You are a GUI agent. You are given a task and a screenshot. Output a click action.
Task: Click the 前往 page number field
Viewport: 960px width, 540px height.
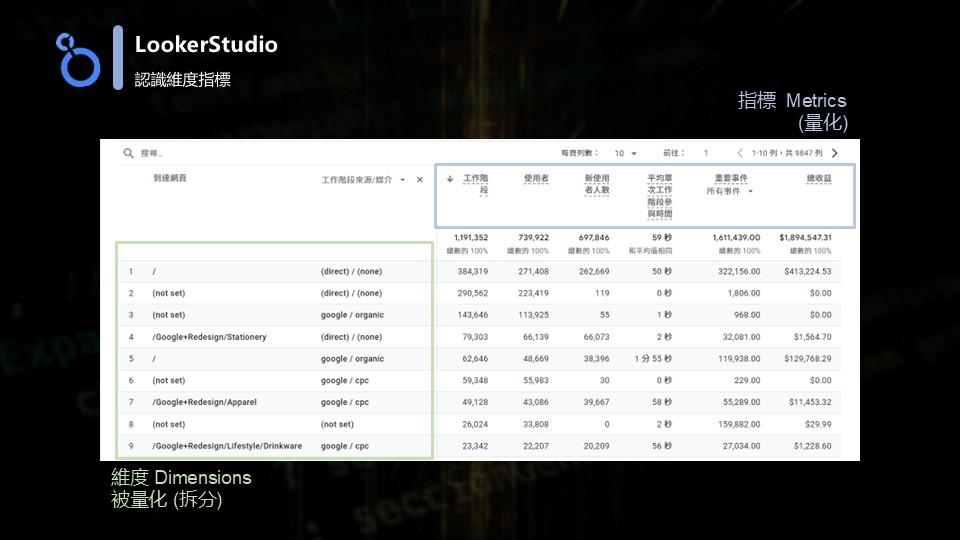click(x=706, y=153)
